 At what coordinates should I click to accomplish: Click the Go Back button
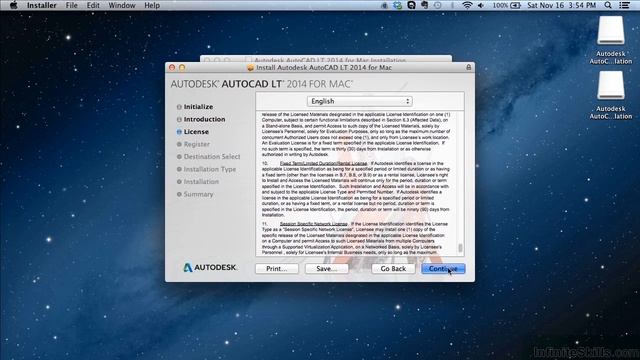point(393,269)
